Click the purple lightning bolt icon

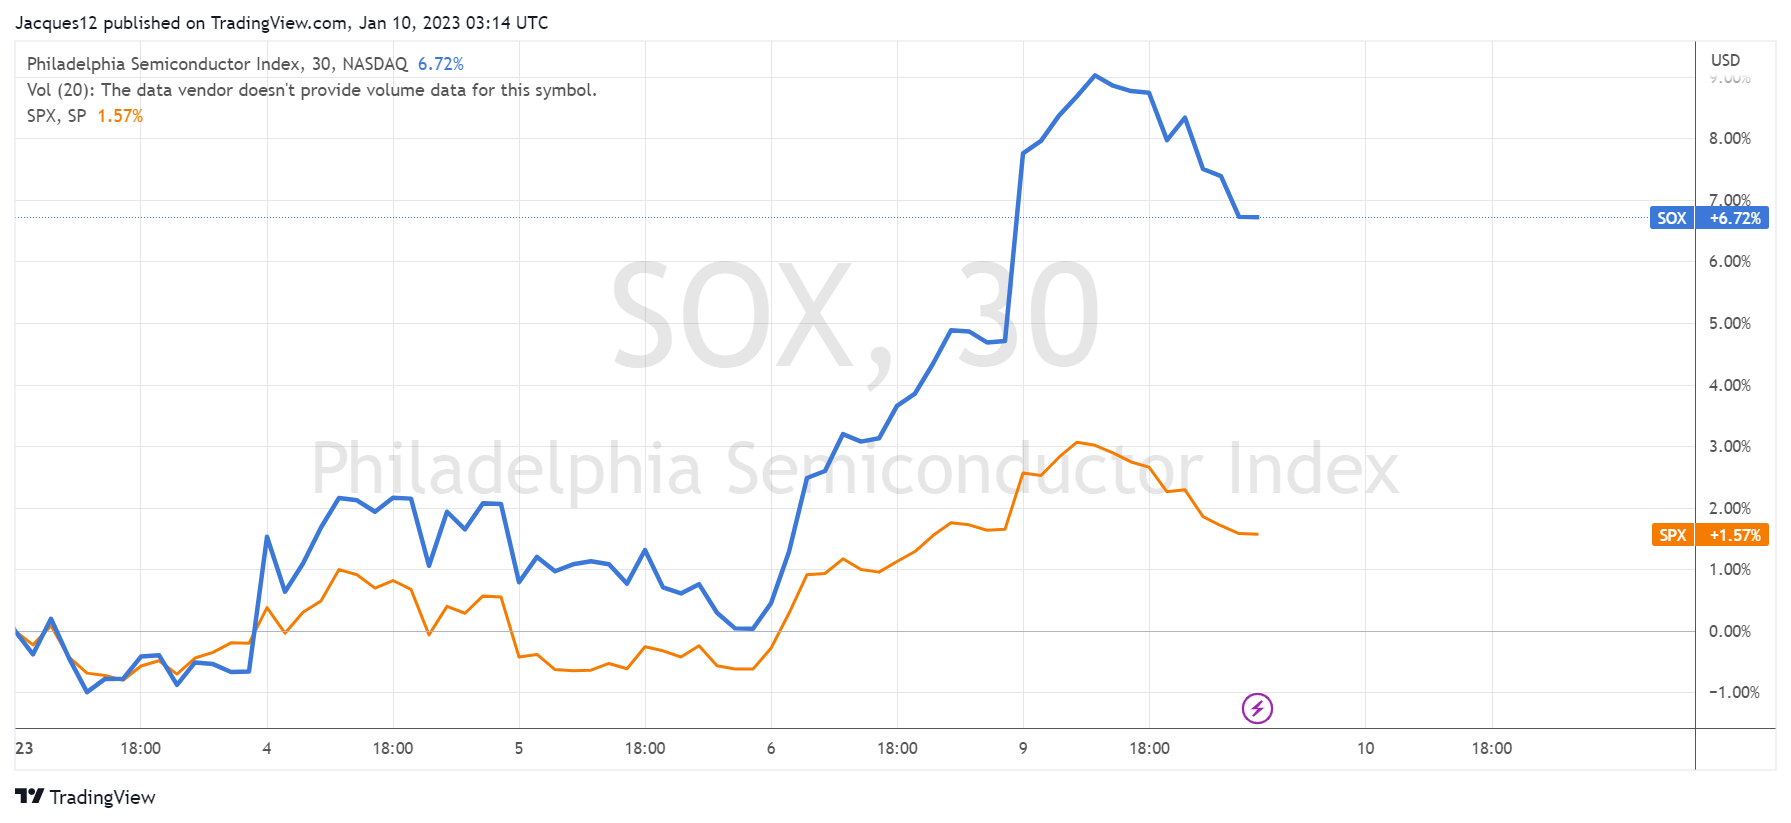pyautogui.click(x=1257, y=708)
